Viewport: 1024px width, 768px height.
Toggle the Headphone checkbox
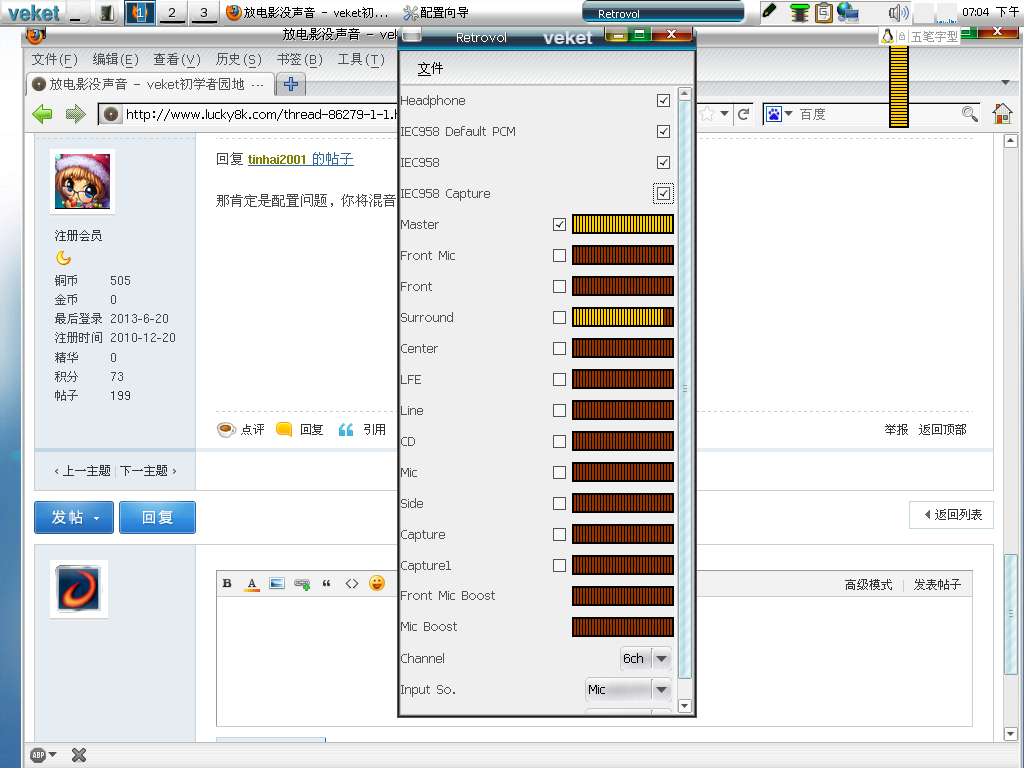663,101
